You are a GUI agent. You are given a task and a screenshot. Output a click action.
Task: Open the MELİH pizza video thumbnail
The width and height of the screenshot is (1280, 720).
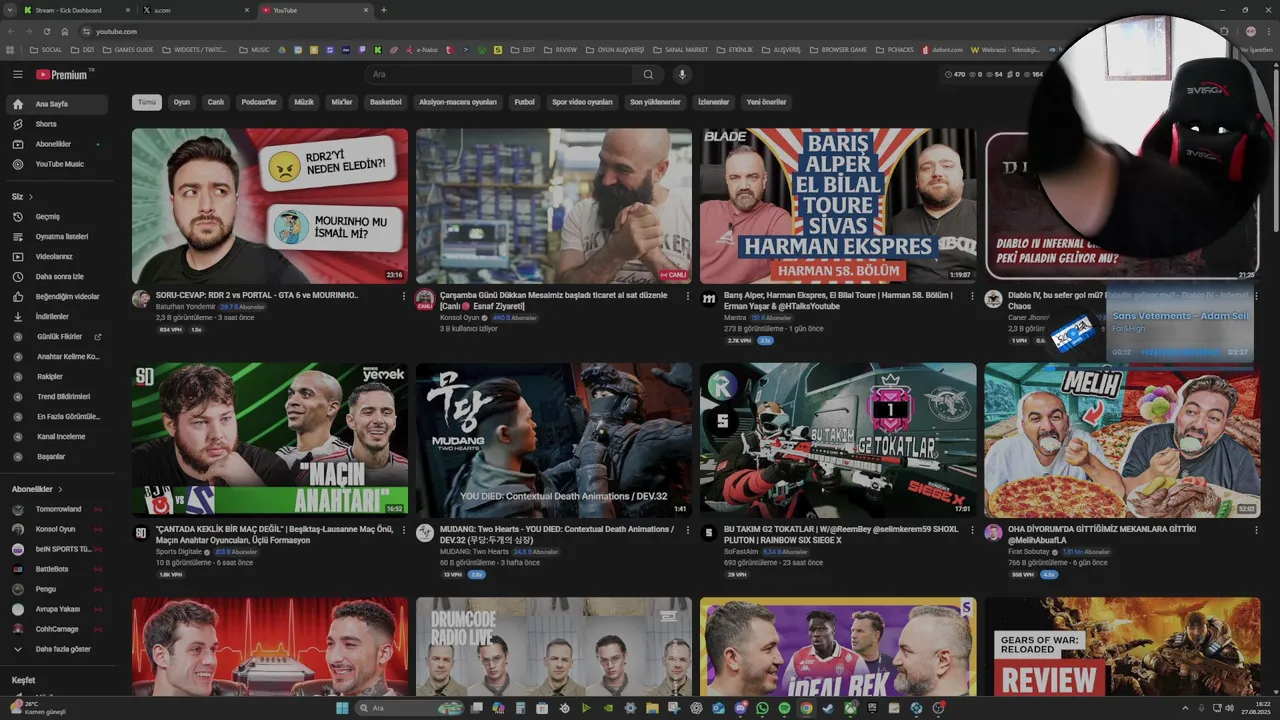tap(1122, 439)
